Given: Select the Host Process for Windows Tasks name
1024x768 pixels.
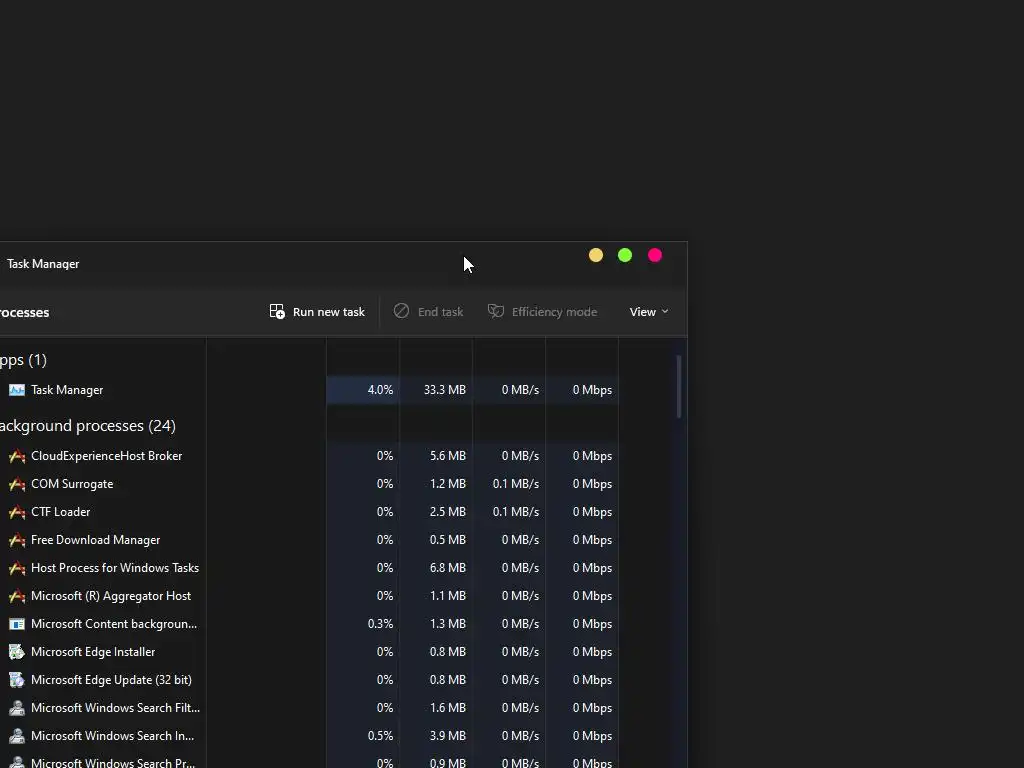Looking at the screenshot, I should coord(115,568).
